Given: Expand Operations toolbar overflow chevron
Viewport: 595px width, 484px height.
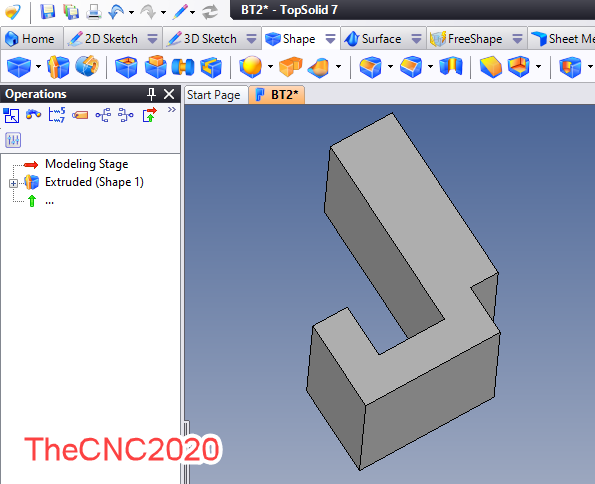Looking at the screenshot, I should [172, 109].
